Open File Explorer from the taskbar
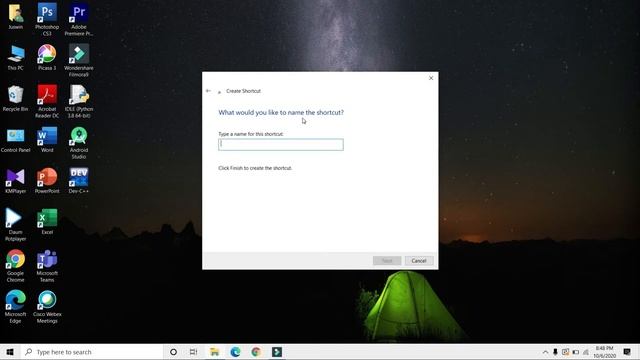Screen dimensions: 640x360 (215, 352)
